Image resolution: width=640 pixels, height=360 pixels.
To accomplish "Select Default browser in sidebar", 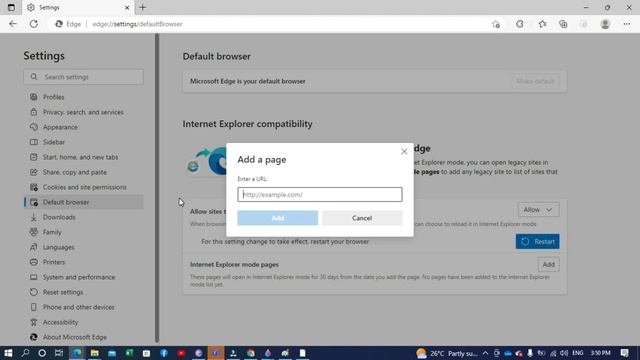I will click(x=84, y=202).
